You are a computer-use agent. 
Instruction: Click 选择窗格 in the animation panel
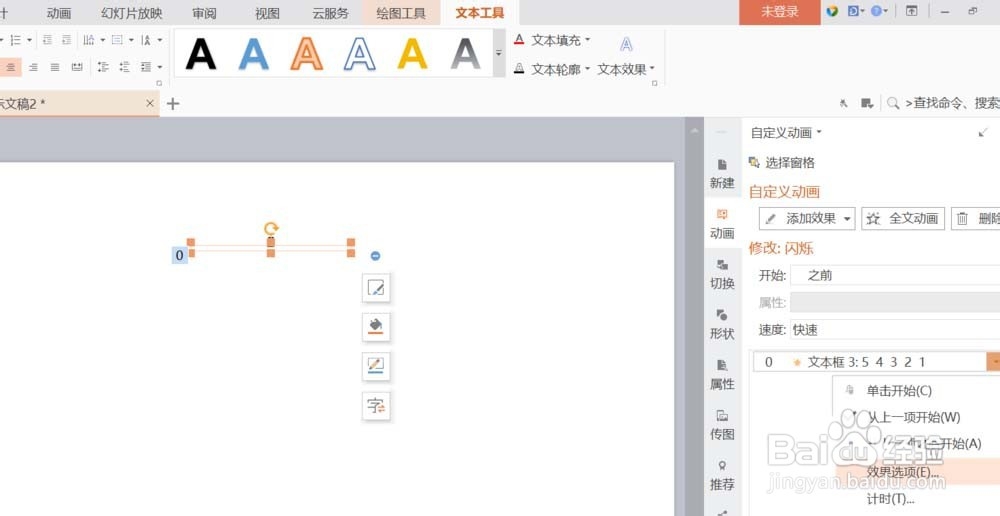(x=782, y=163)
